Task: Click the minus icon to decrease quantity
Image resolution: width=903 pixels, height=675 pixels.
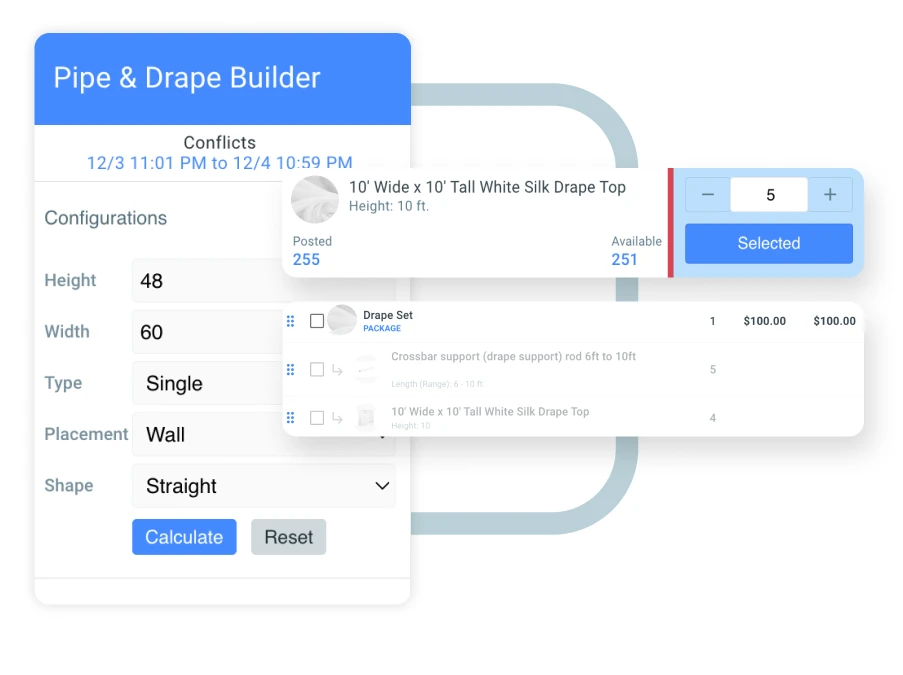Action: [707, 194]
